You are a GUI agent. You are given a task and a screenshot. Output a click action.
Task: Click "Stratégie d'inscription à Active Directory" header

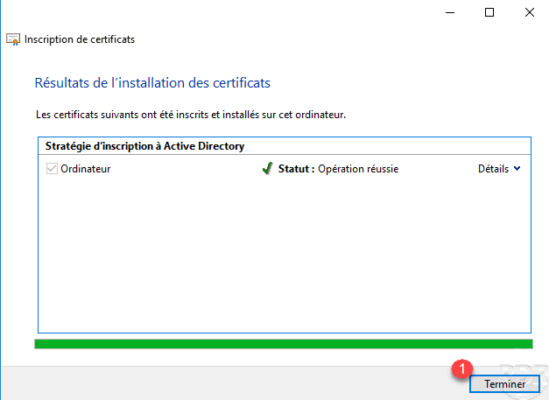[145, 146]
